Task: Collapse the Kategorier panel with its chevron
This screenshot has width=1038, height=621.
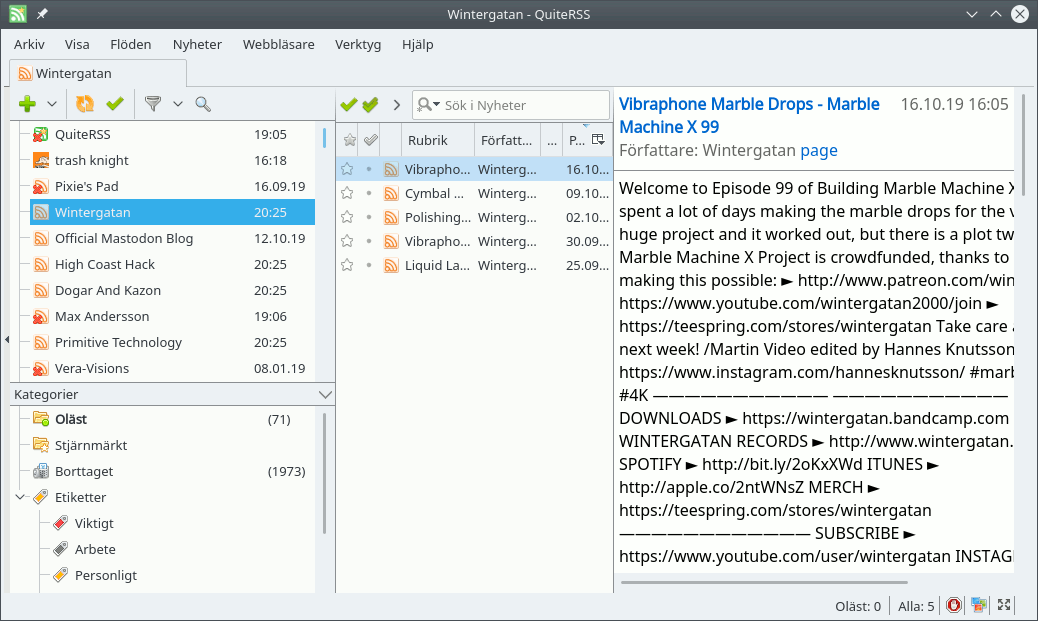Action: (325, 395)
